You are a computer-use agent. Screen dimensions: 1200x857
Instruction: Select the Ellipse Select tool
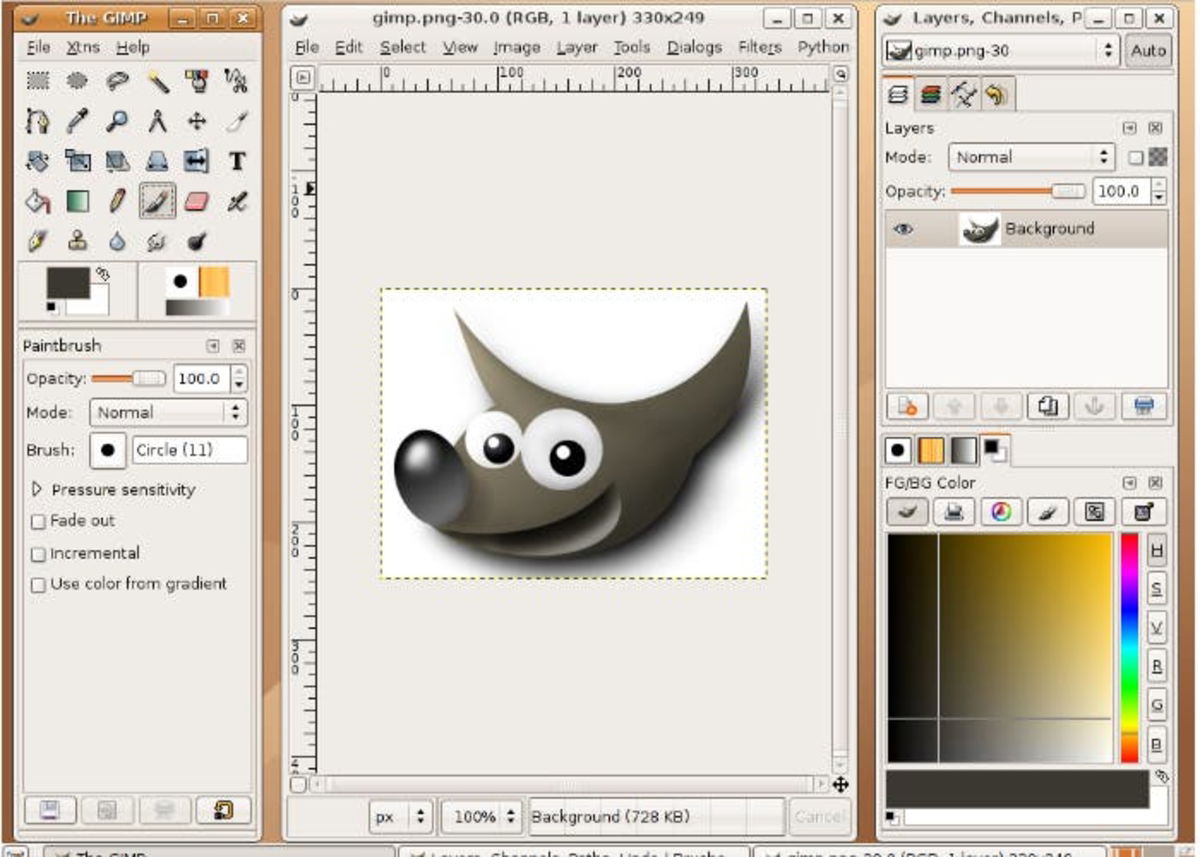click(77, 82)
